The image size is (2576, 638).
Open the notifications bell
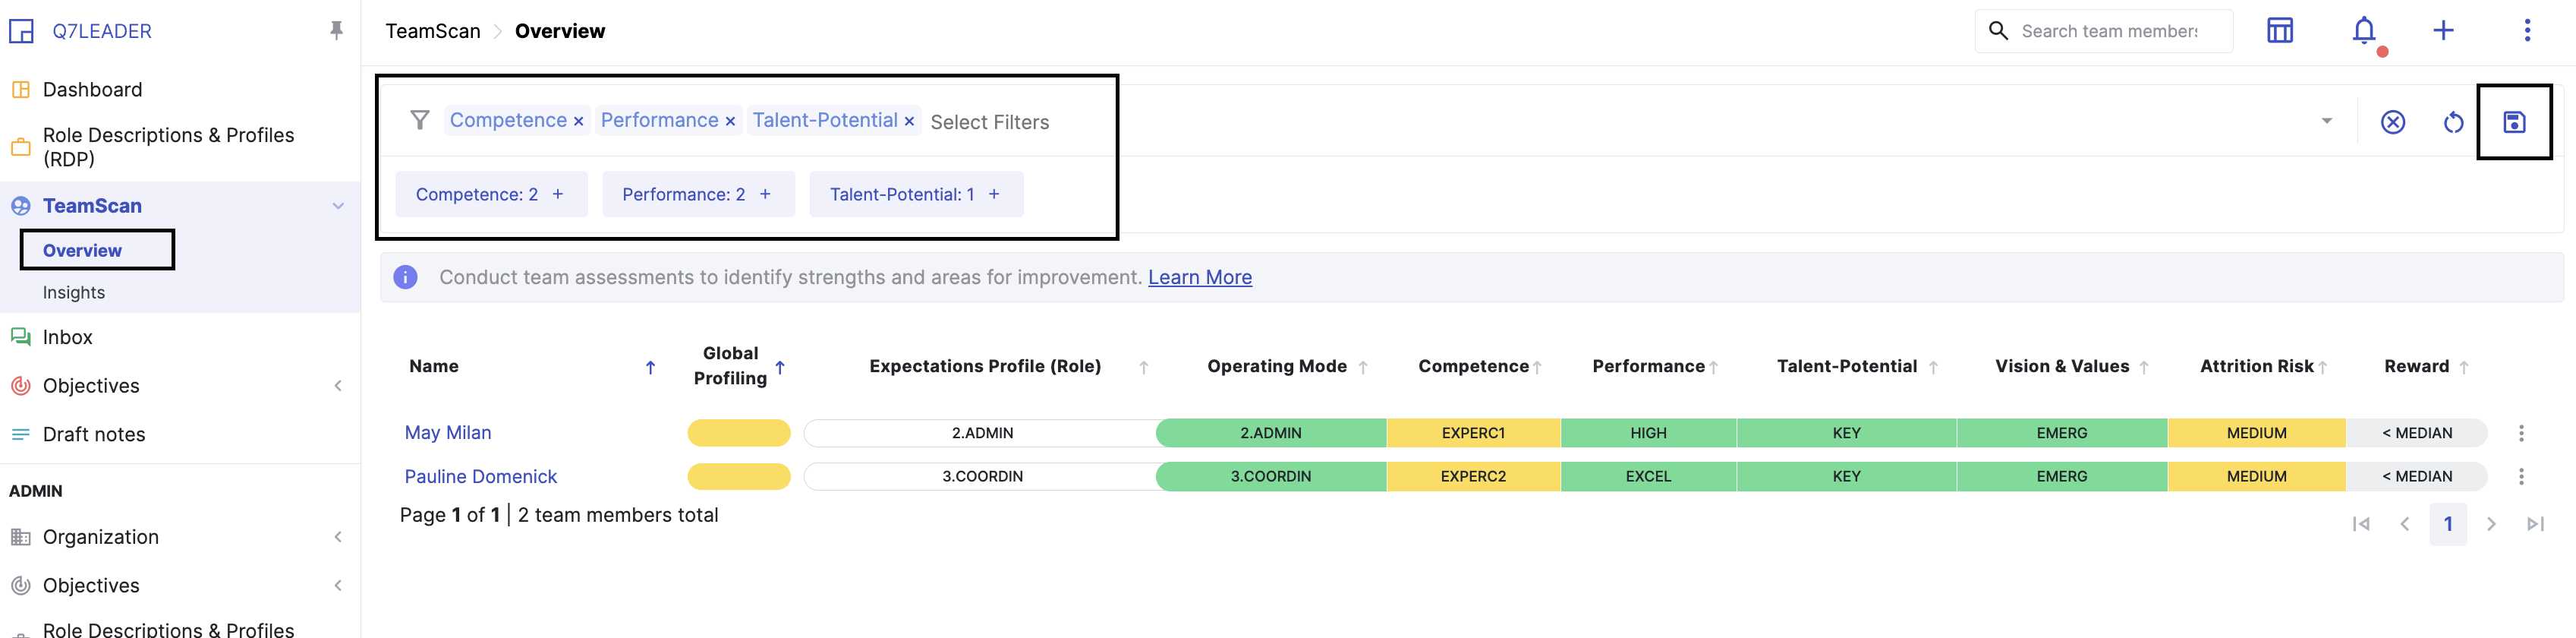2363,31
